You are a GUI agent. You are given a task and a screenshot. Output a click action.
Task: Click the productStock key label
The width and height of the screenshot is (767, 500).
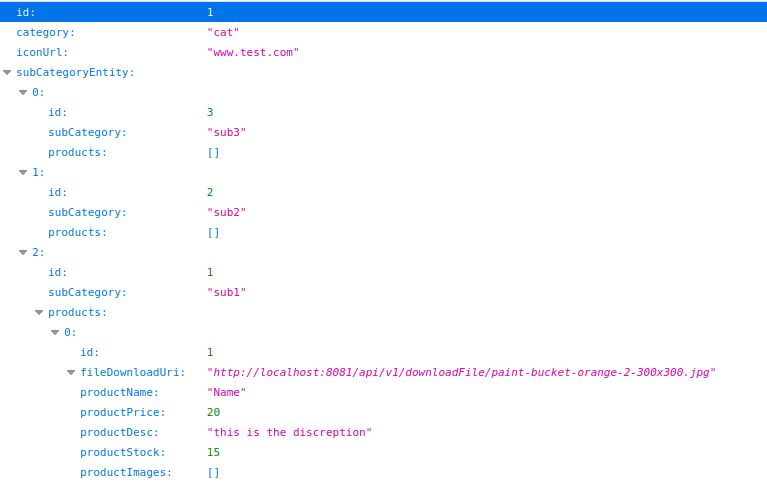point(123,453)
